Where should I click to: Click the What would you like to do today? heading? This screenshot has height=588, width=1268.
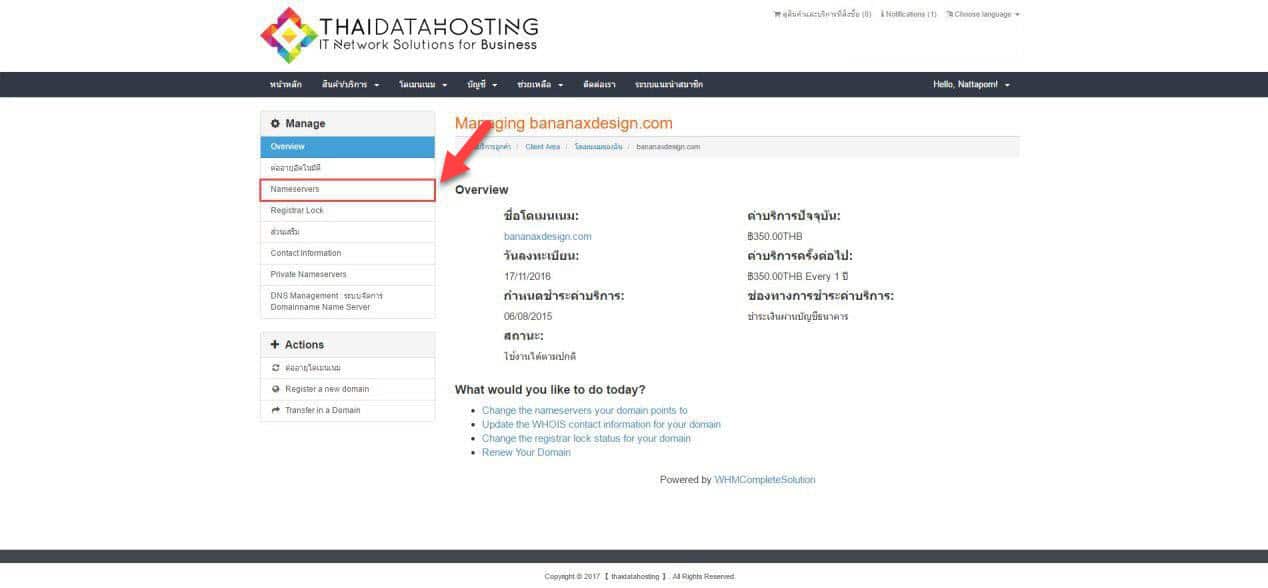(x=550, y=390)
